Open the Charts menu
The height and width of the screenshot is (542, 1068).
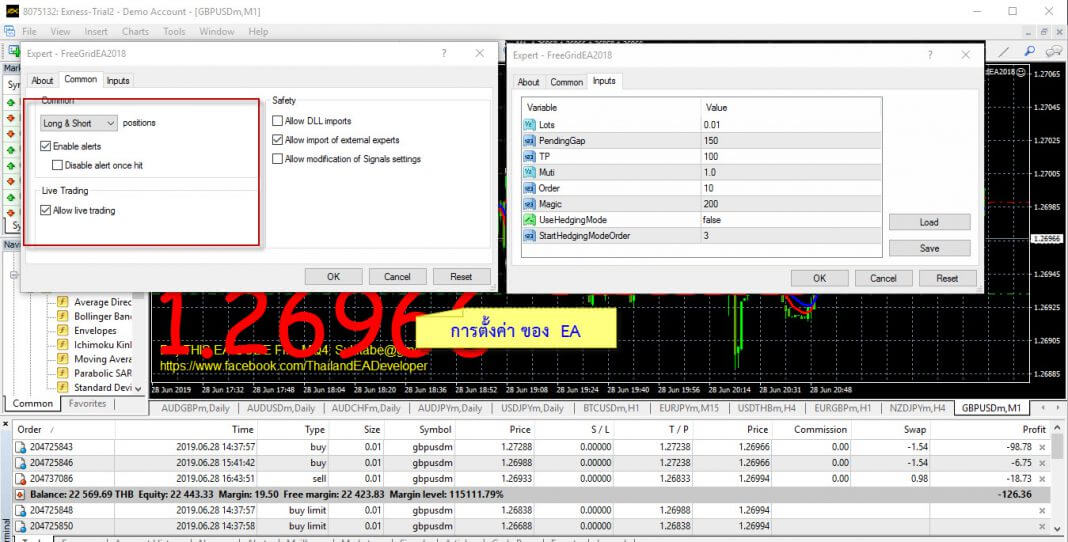[x=135, y=31]
